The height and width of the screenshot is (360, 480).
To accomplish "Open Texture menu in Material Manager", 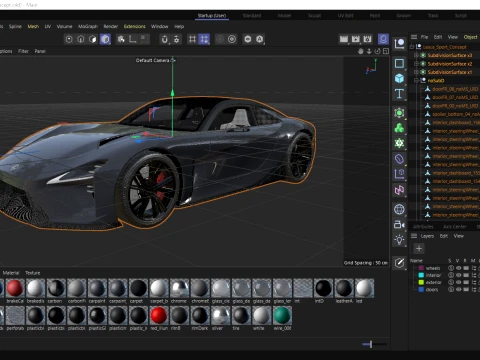I will [33, 273].
